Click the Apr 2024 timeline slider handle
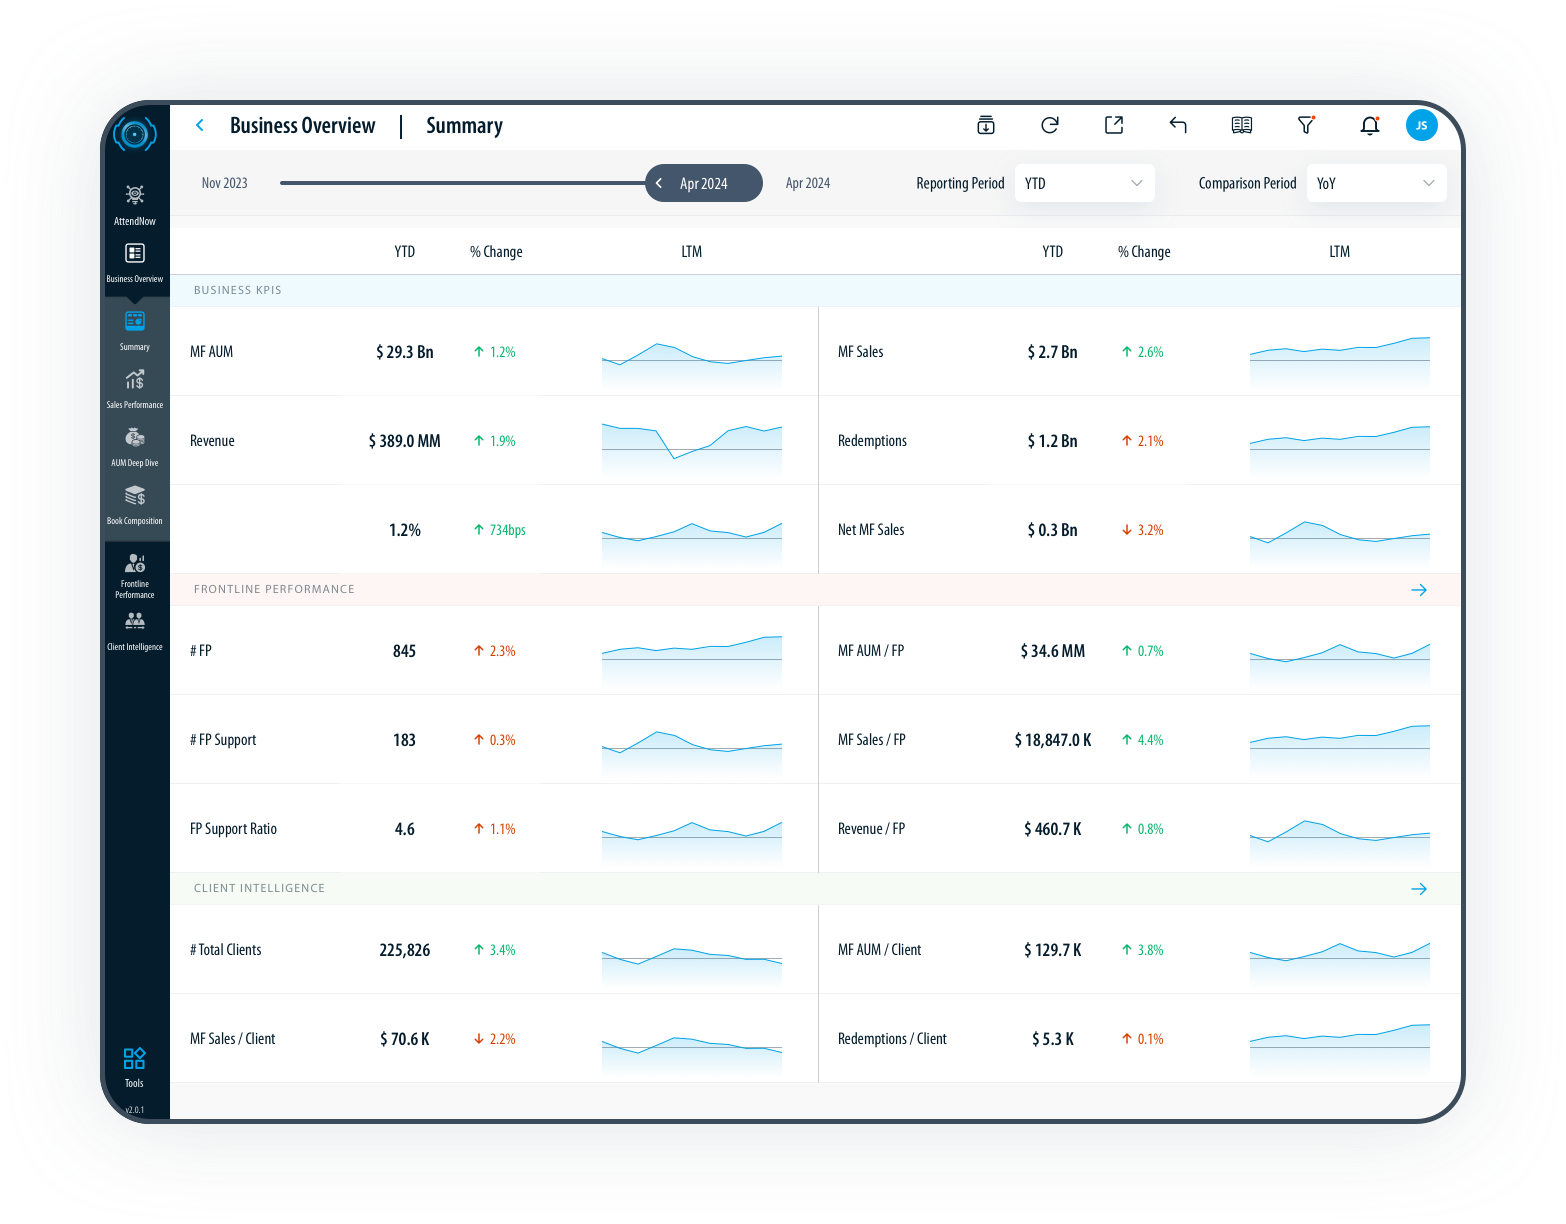This screenshot has width=1566, height=1224. 703,183
